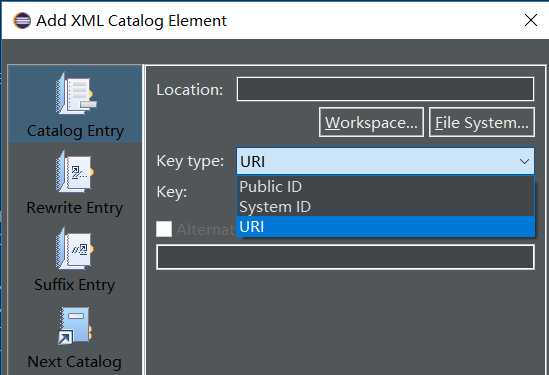
Task: Collapse the Key type list via chevron arrow
Action: tap(524, 161)
